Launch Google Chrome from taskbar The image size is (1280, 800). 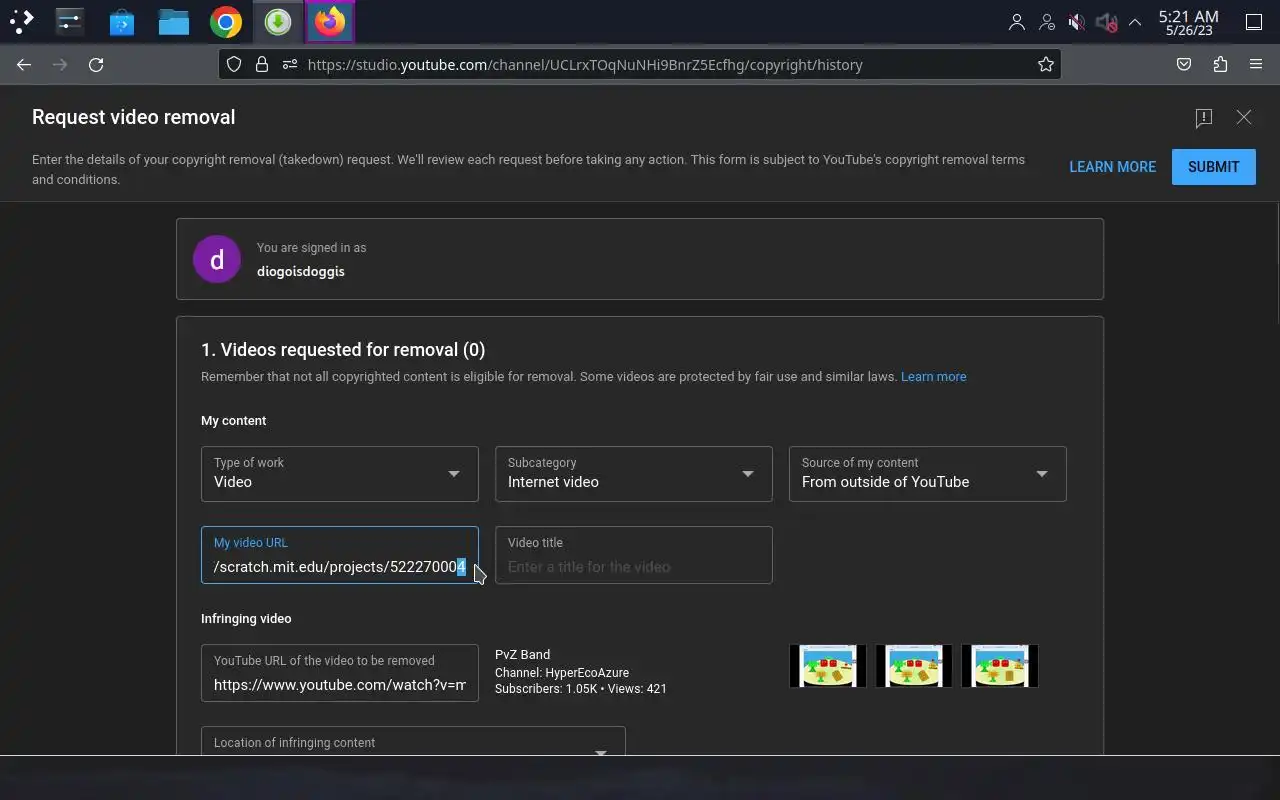[x=226, y=22]
